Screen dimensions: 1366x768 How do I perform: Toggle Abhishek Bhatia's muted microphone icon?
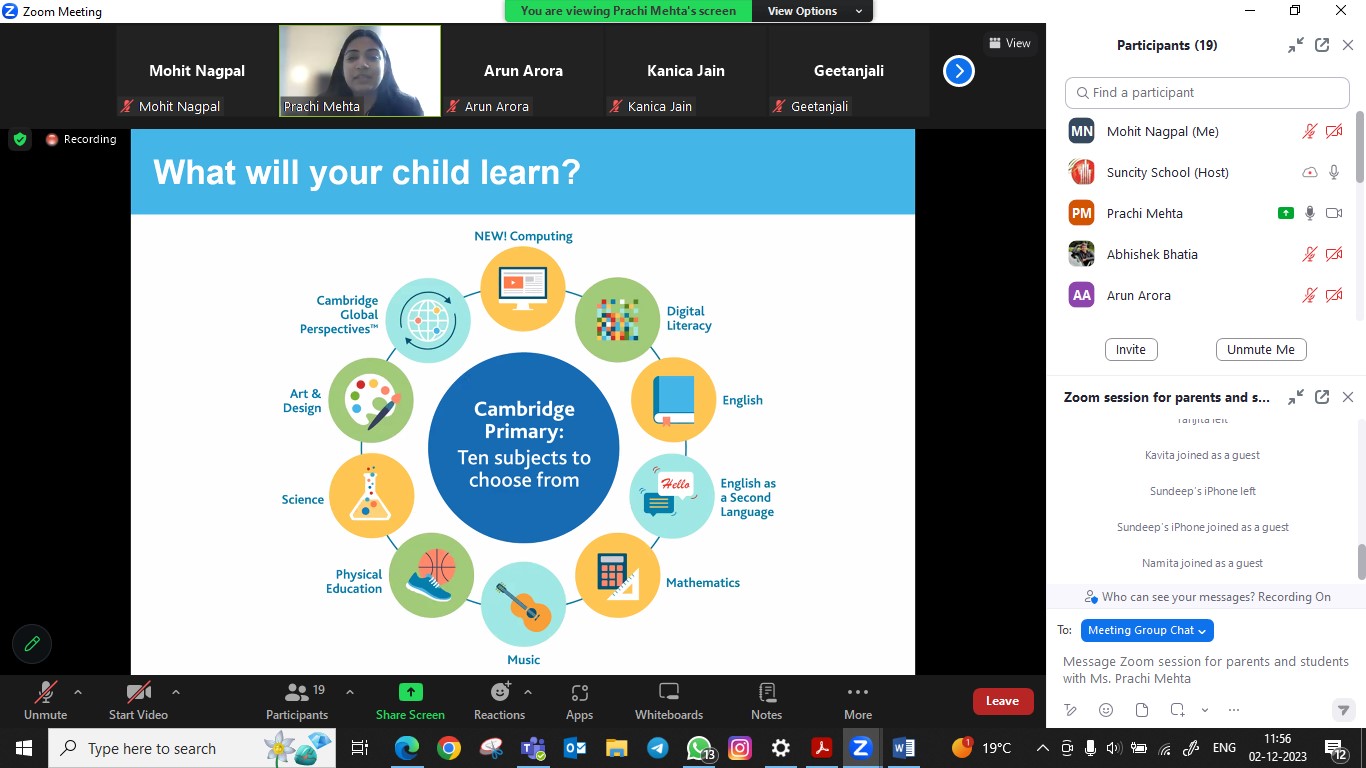(1310, 254)
